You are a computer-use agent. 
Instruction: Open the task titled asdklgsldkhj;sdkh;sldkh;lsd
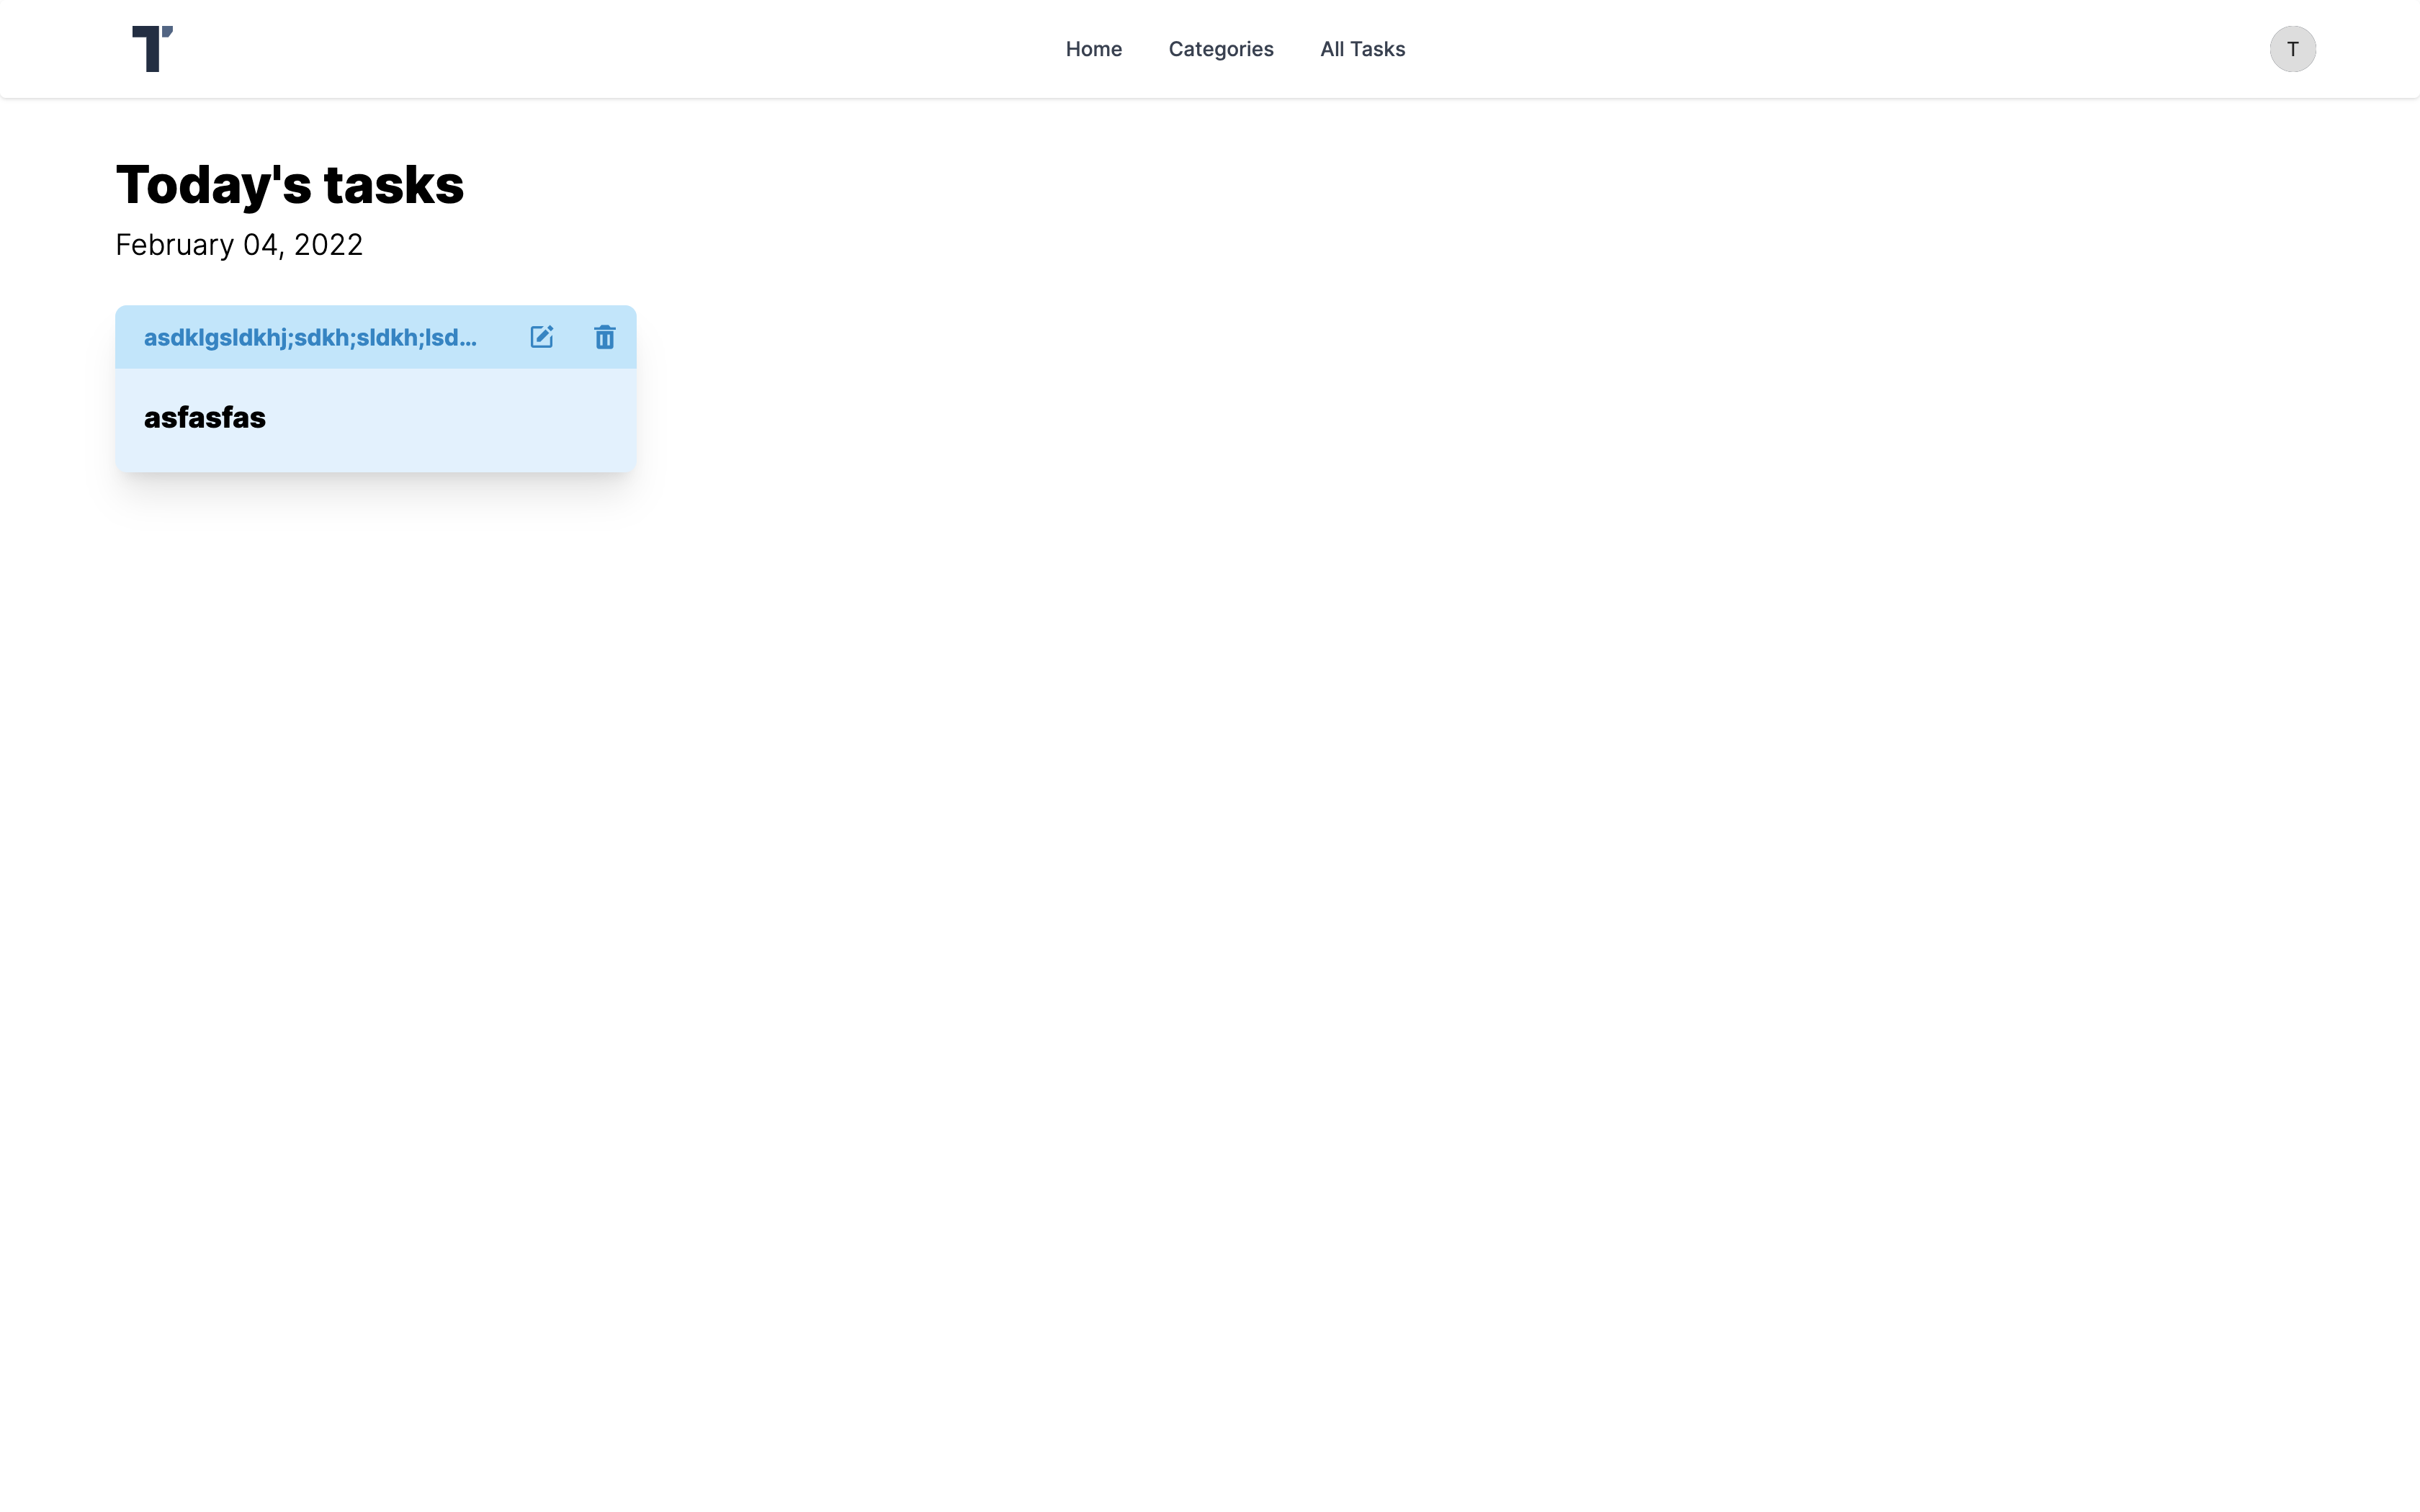pos(310,337)
